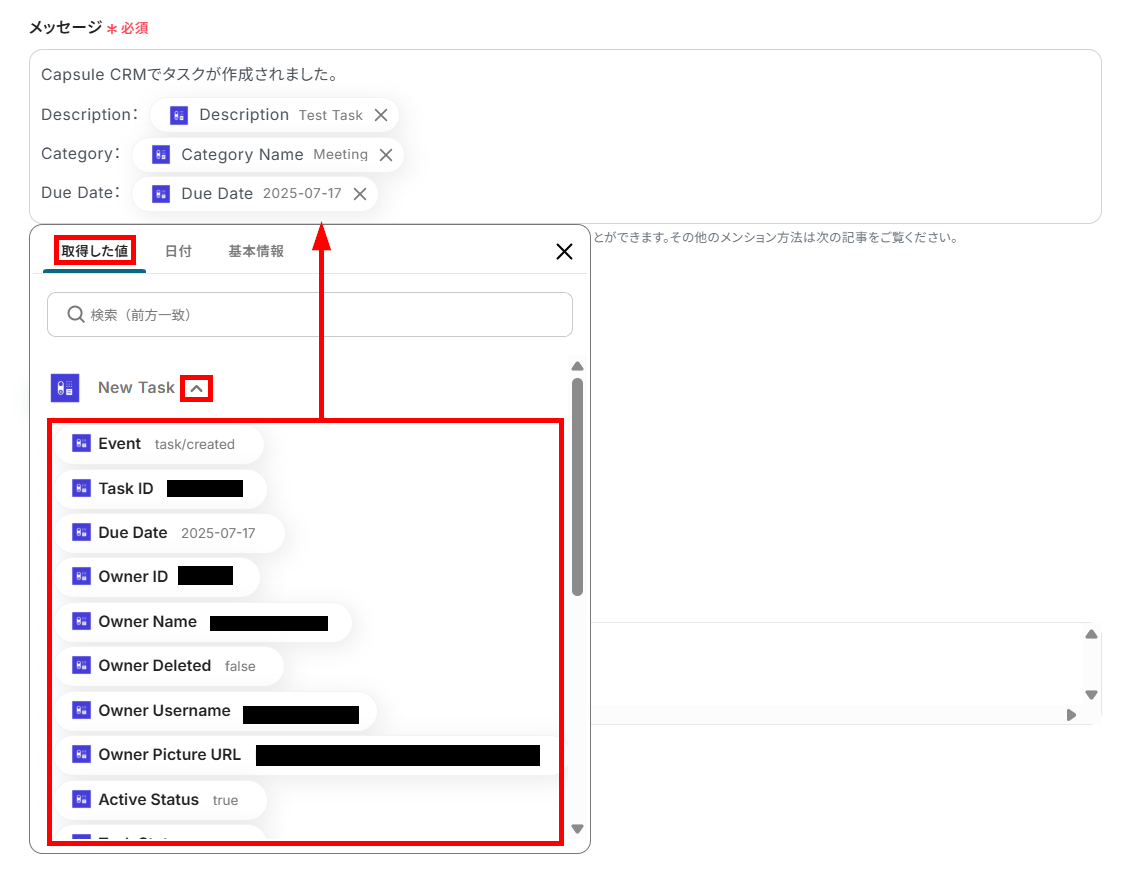Insert the Owner Username value
Image resolution: width=1131 pixels, height=879 pixels.
coord(216,712)
